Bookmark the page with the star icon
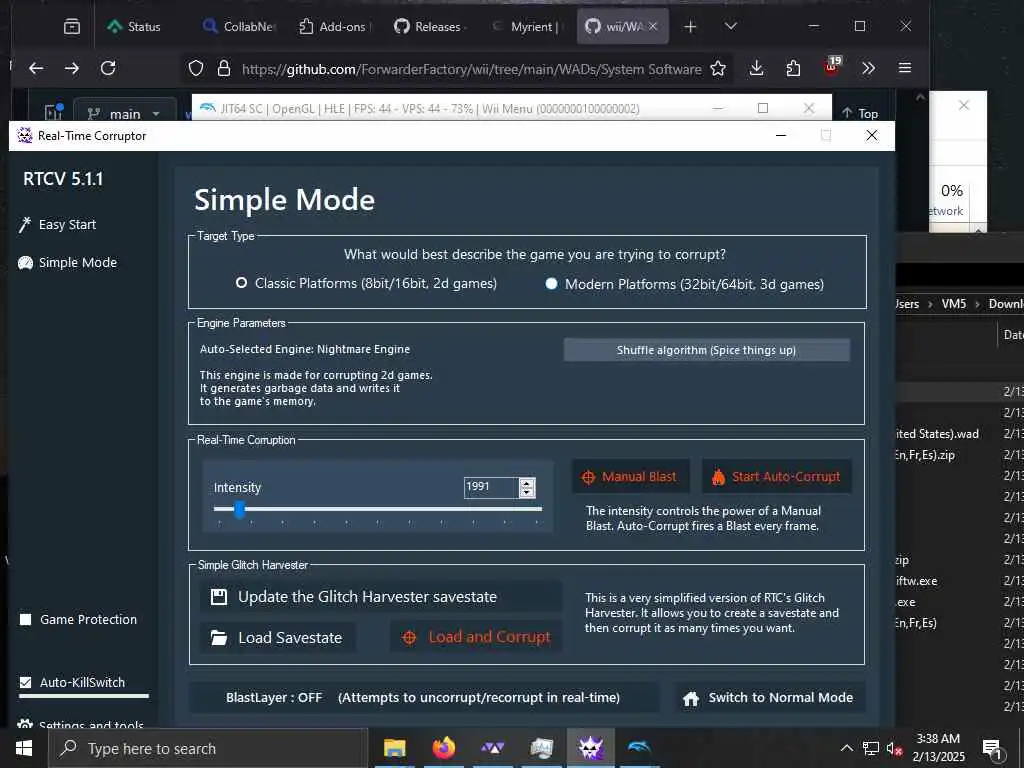1024x768 pixels. (x=718, y=68)
